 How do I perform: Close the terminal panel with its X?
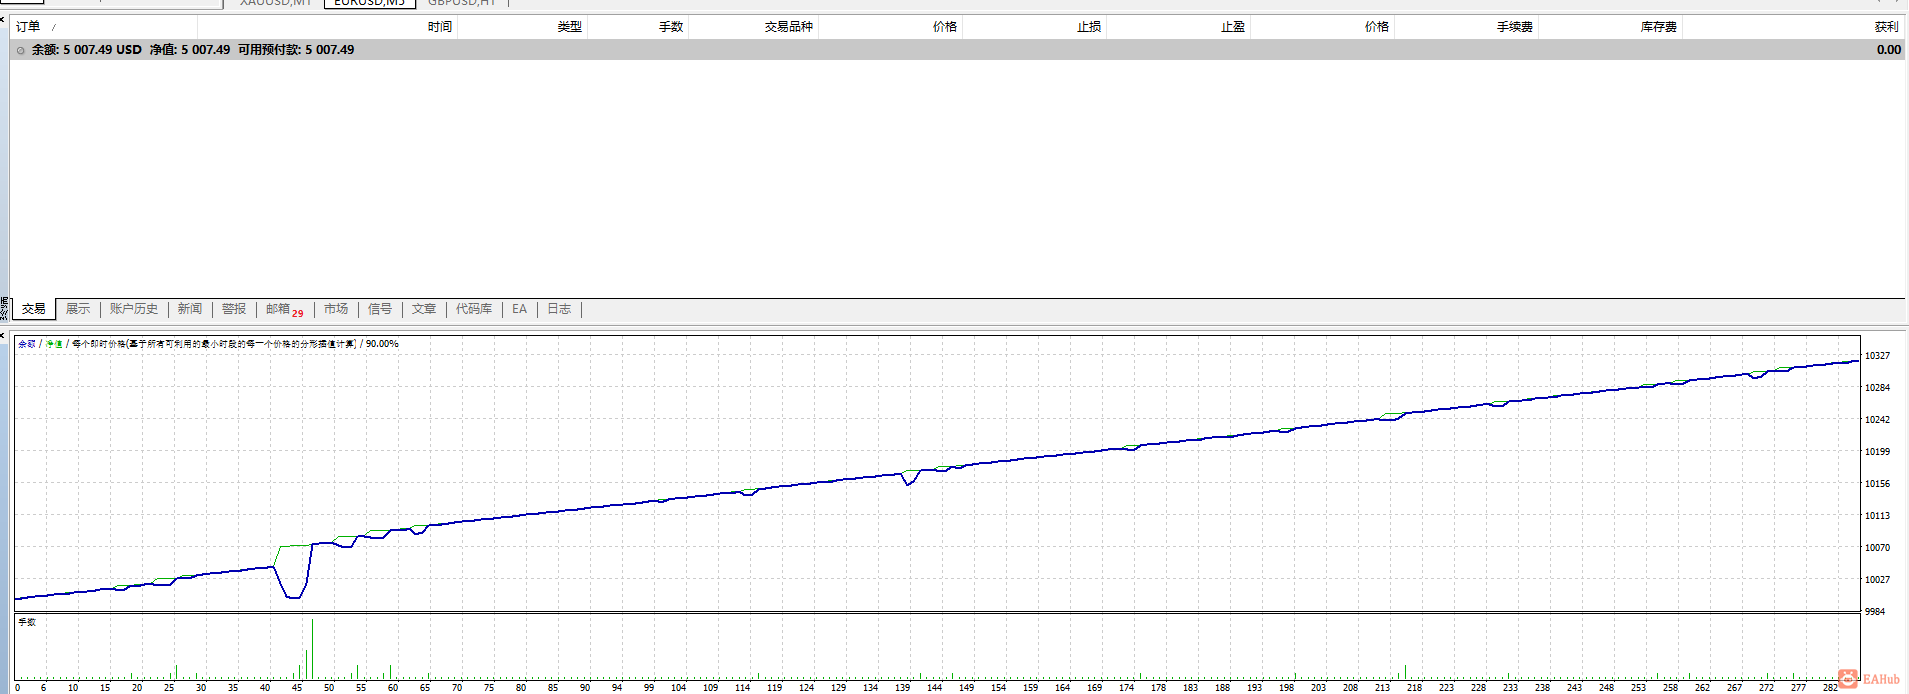[x=3, y=18]
